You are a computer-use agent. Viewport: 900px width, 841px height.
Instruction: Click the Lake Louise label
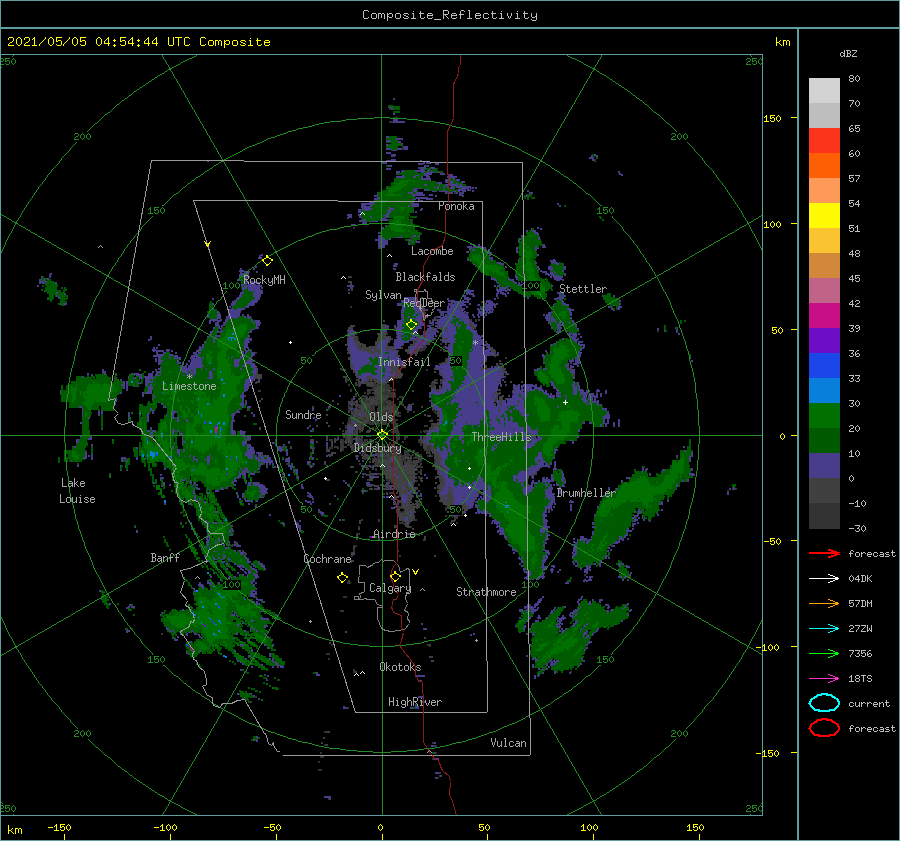coord(77,491)
